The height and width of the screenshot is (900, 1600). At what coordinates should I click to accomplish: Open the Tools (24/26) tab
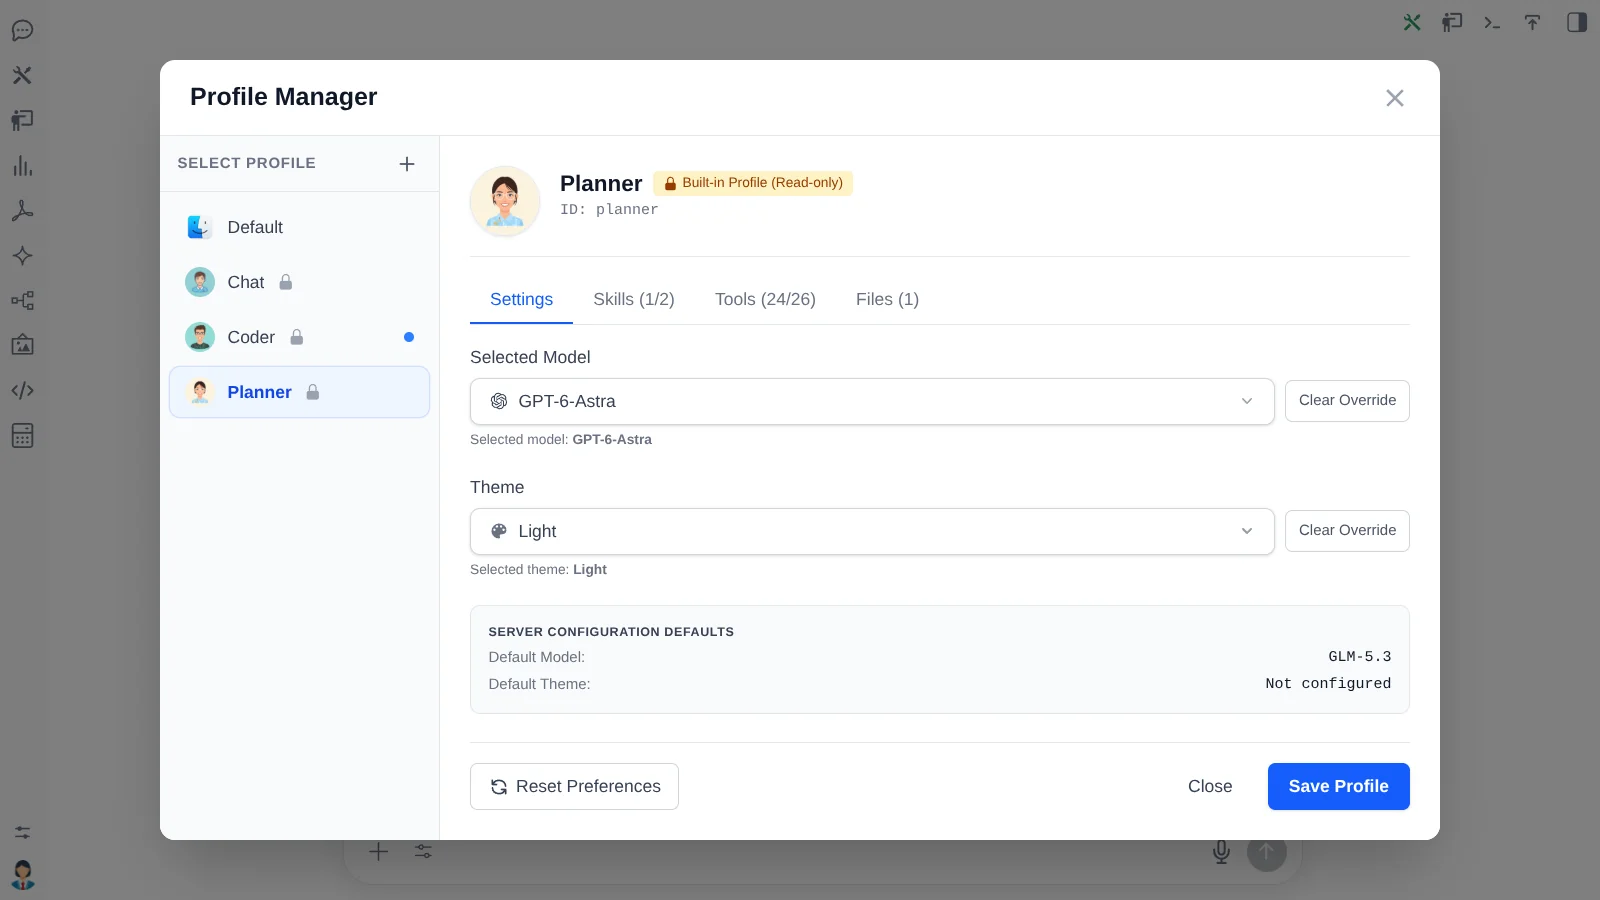pos(765,299)
